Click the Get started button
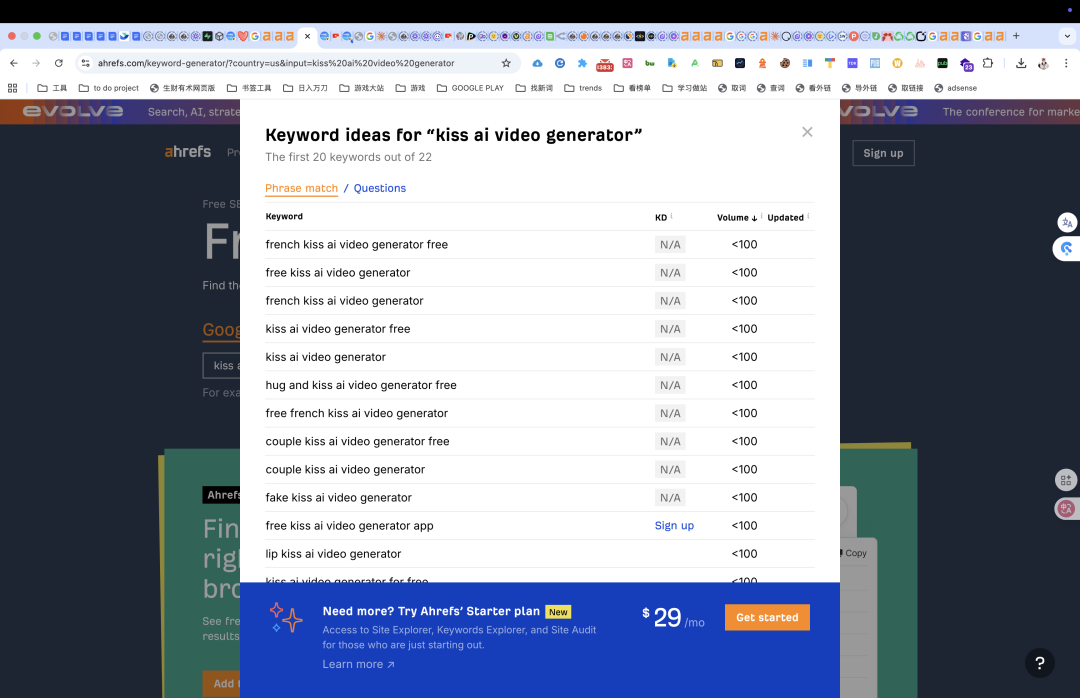Viewport: 1080px width, 698px height. coord(767,617)
